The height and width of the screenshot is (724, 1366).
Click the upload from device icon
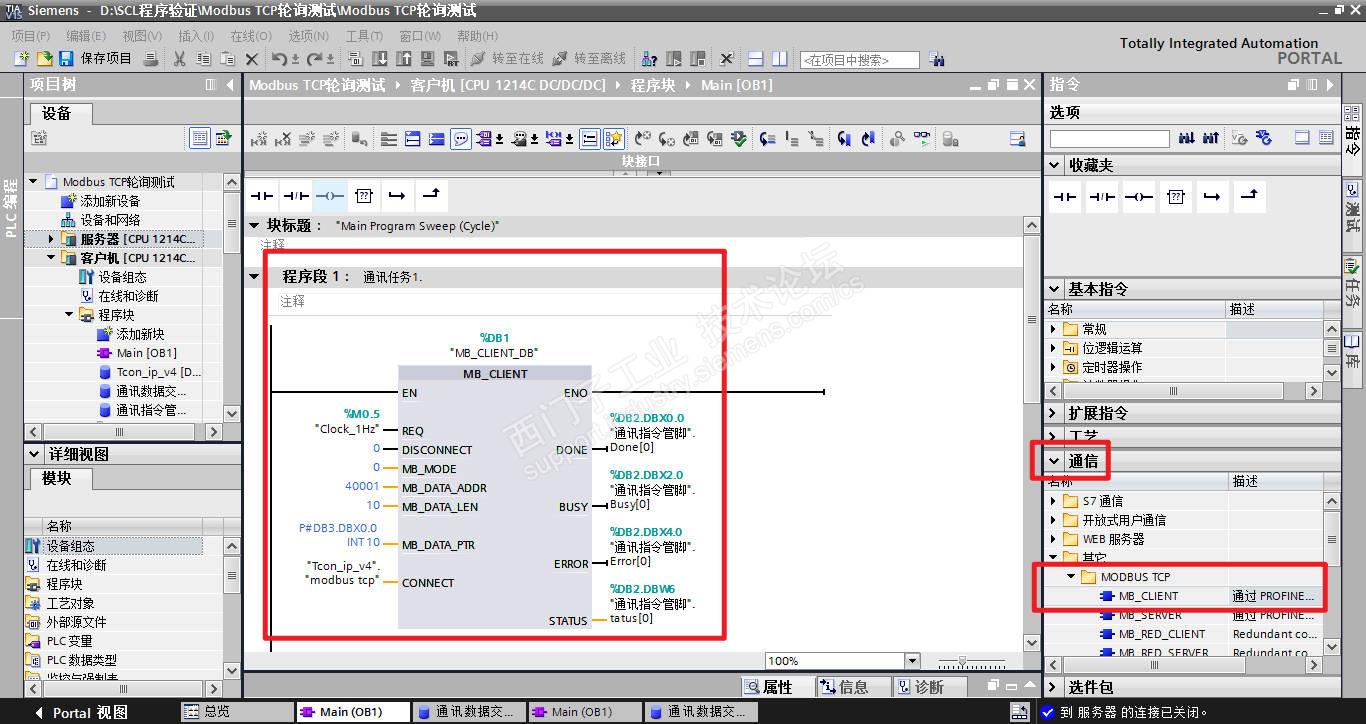pos(404,59)
